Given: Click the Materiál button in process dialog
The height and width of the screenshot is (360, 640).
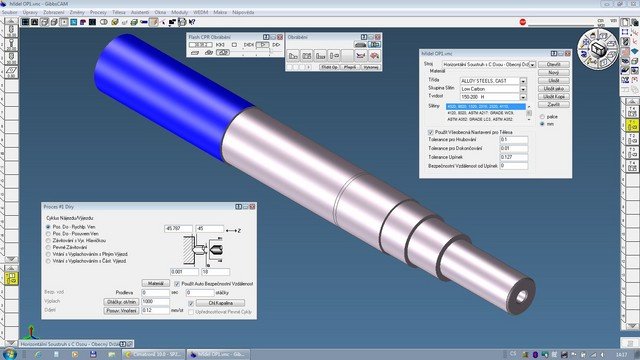Looking at the screenshot, I should (x=156, y=283).
